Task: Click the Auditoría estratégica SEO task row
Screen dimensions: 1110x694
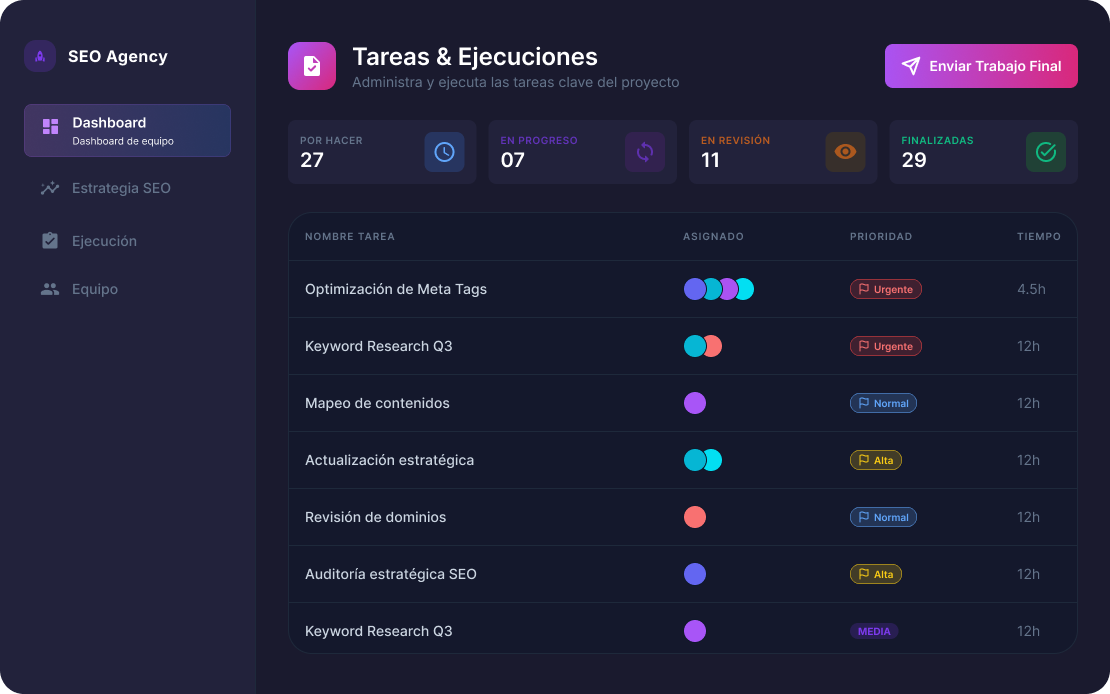Action: coord(391,574)
